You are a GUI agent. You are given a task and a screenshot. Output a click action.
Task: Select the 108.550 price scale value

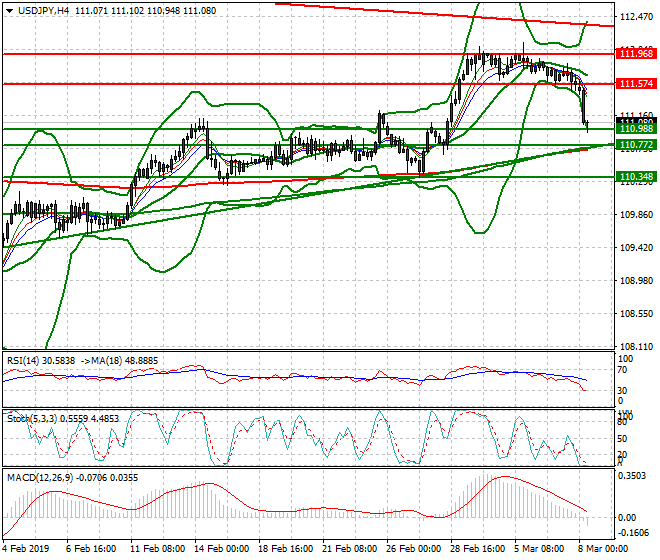(x=637, y=314)
